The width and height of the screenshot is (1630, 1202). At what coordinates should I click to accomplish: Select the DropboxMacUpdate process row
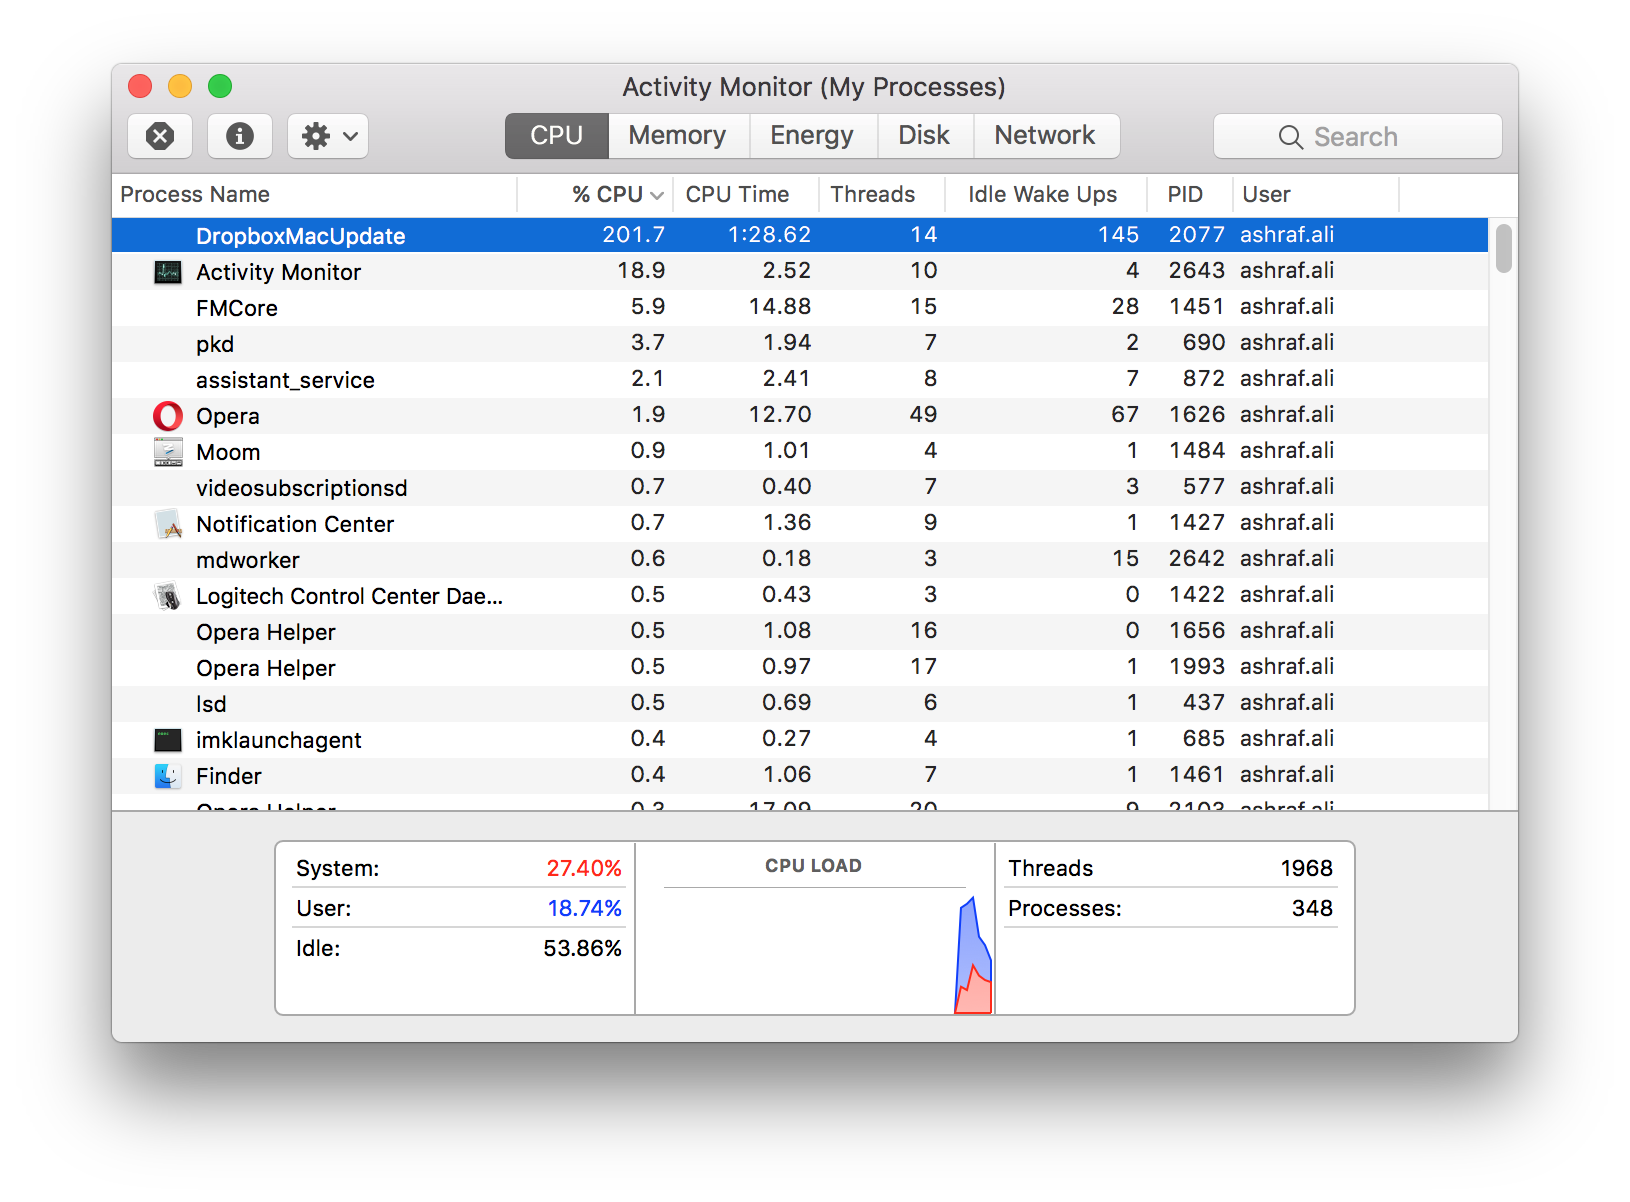click(x=800, y=235)
